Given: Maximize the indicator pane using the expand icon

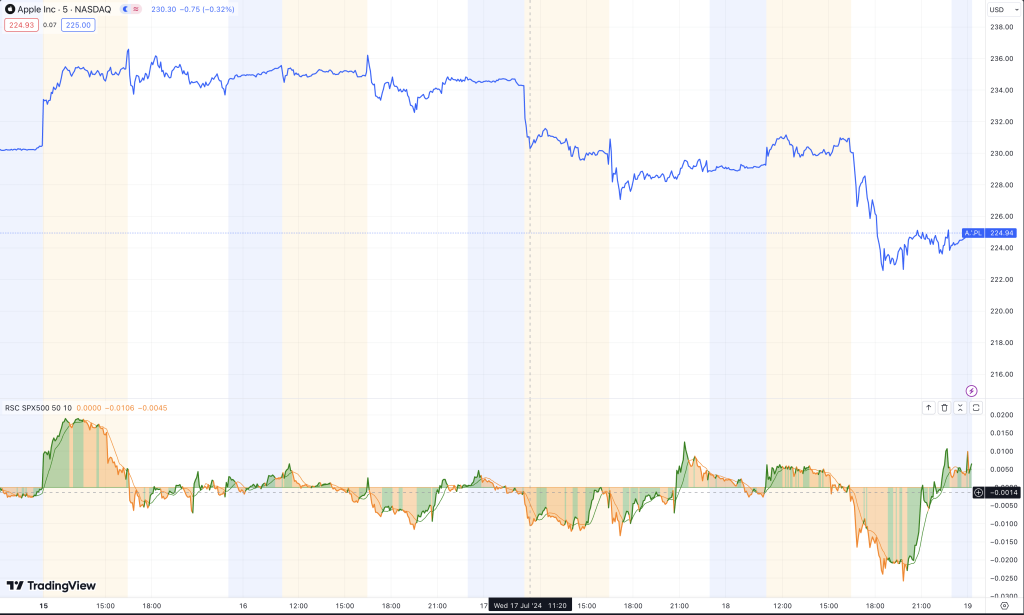Looking at the screenshot, I should coord(976,407).
